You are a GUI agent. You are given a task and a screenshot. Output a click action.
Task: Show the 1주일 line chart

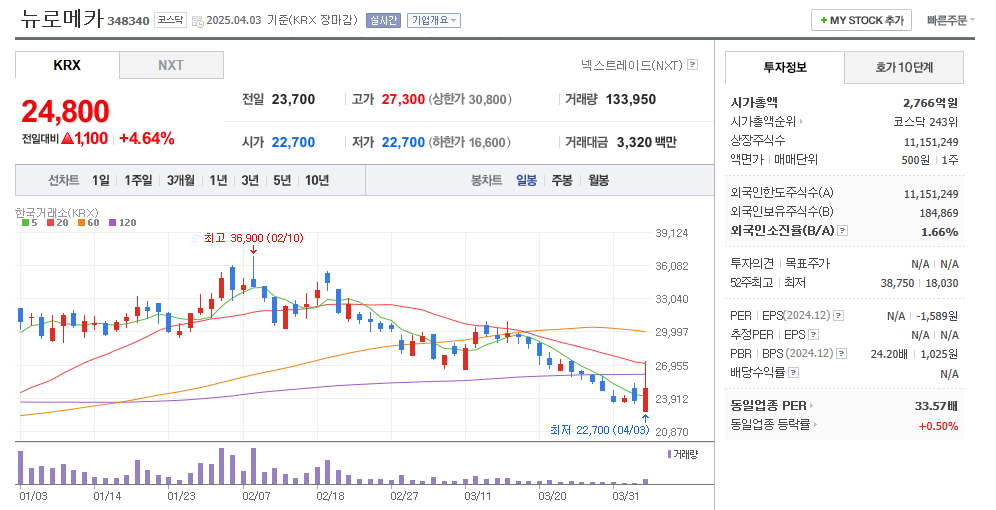pyautogui.click(x=138, y=180)
